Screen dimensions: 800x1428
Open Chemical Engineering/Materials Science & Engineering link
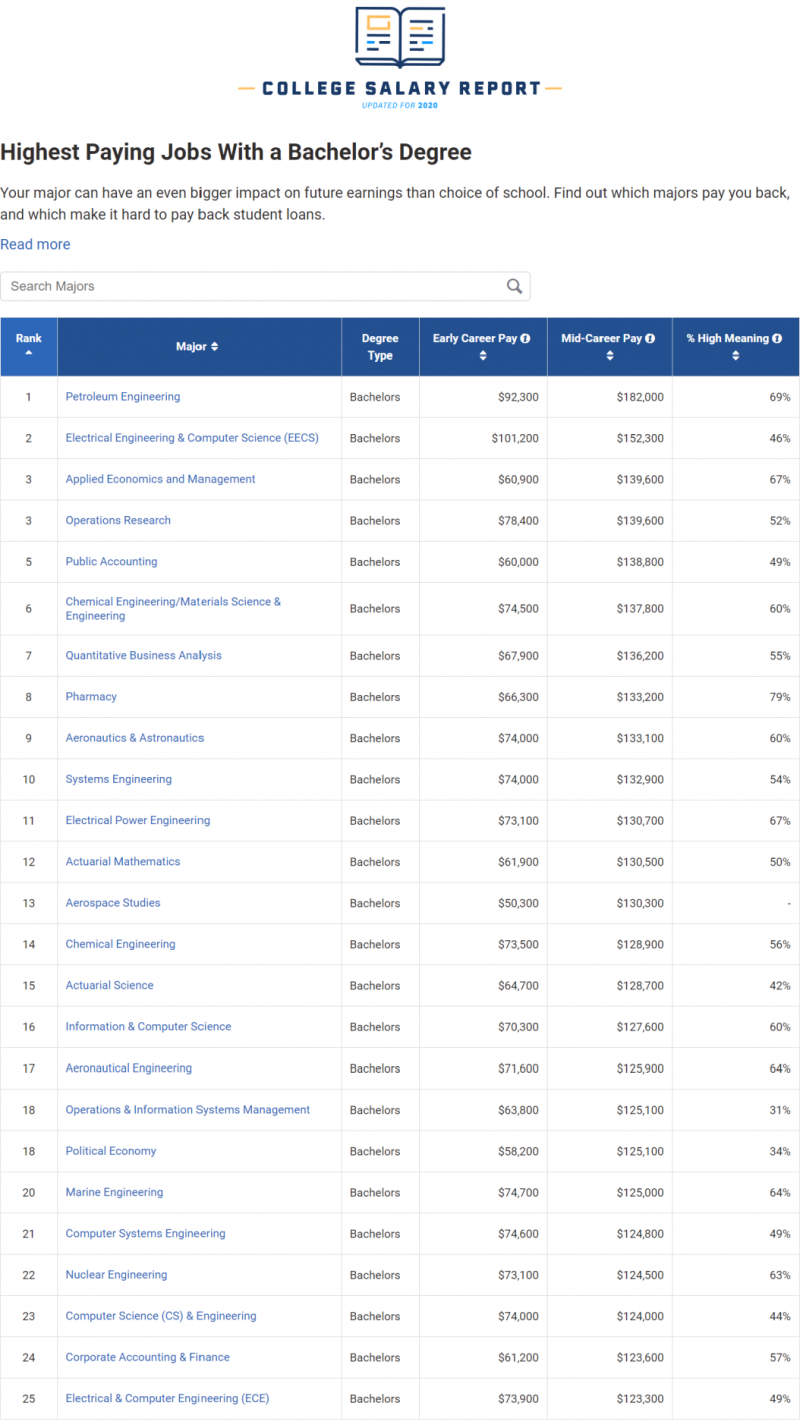pyautogui.click(x=173, y=609)
